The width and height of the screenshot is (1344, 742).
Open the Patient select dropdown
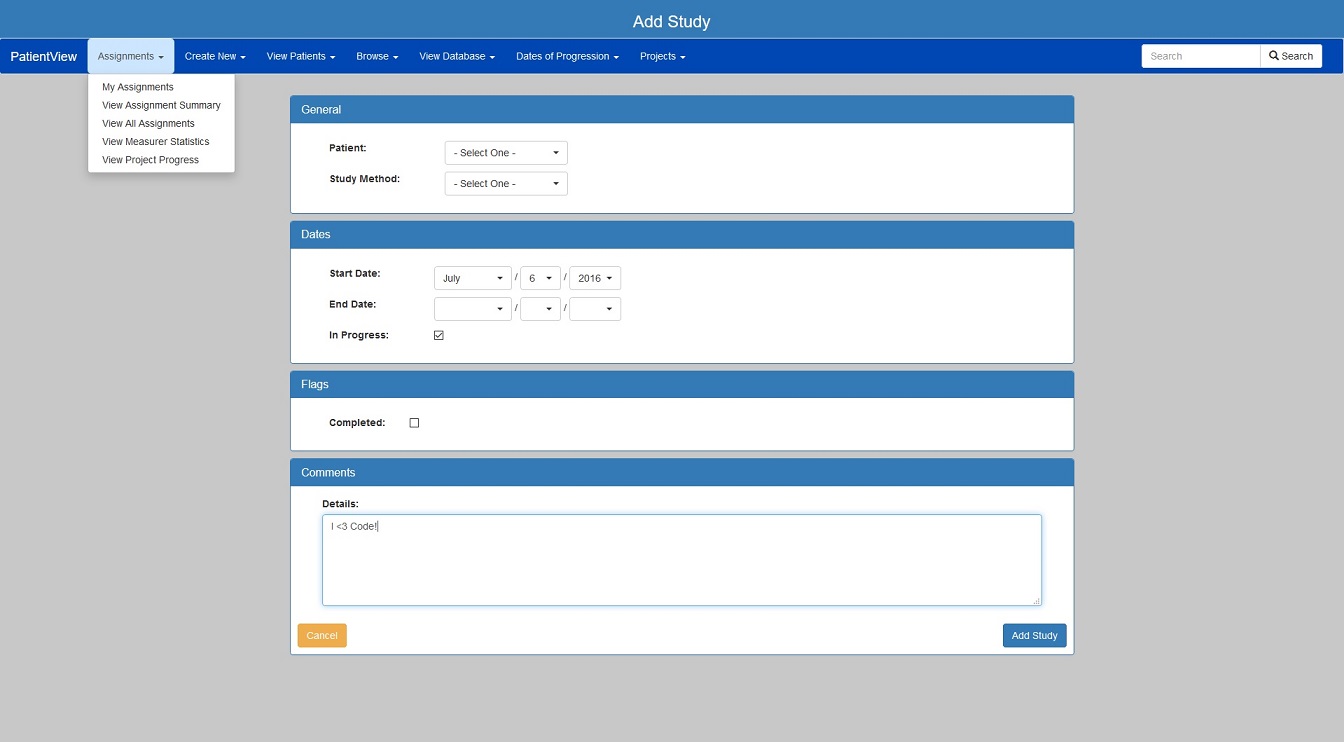(x=506, y=153)
